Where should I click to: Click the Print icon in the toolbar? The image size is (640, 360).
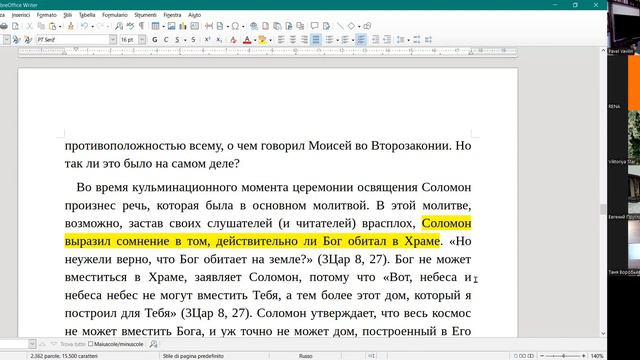click(4, 26)
